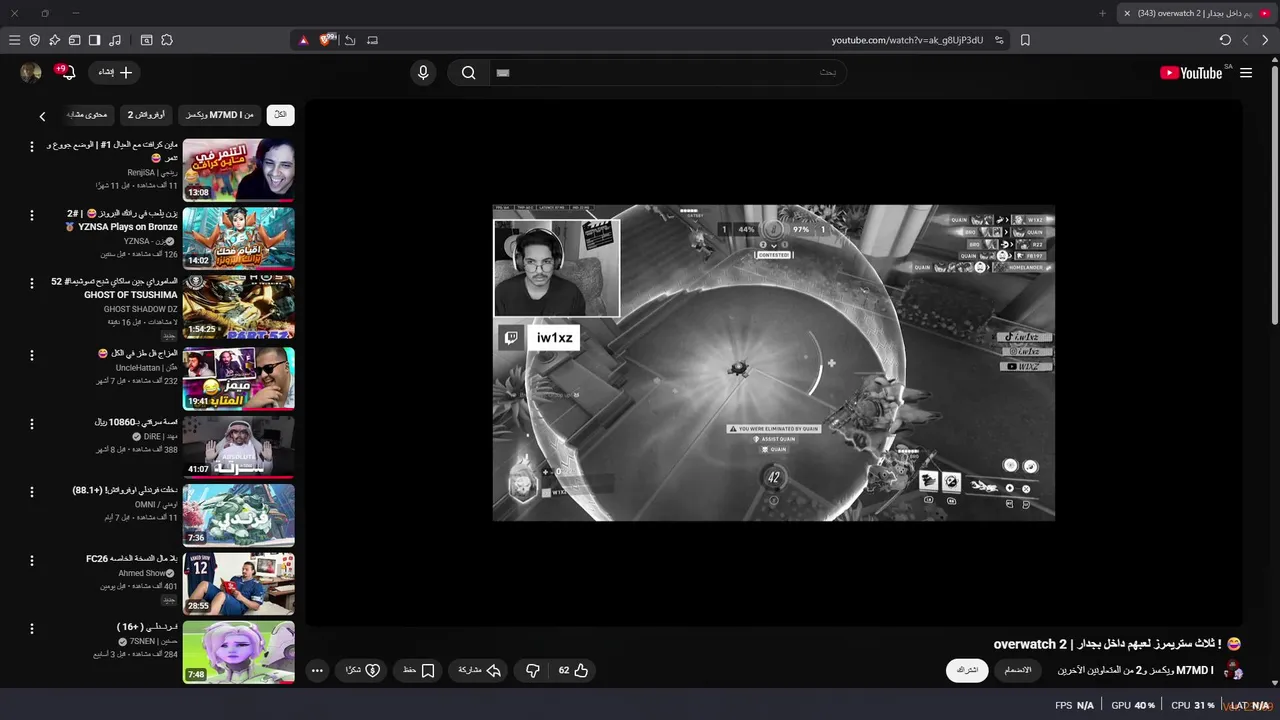Close the overwatch 2 YouTube tab
1280x720 pixels.
pos(1127,13)
